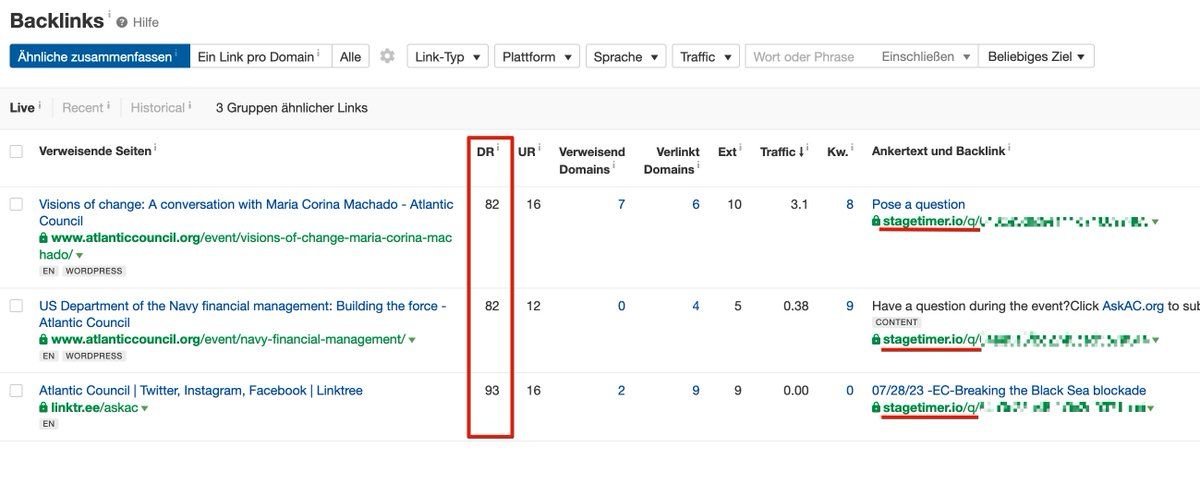
Task: Click the Wort oder Phrase search field
Action: point(808,57)
